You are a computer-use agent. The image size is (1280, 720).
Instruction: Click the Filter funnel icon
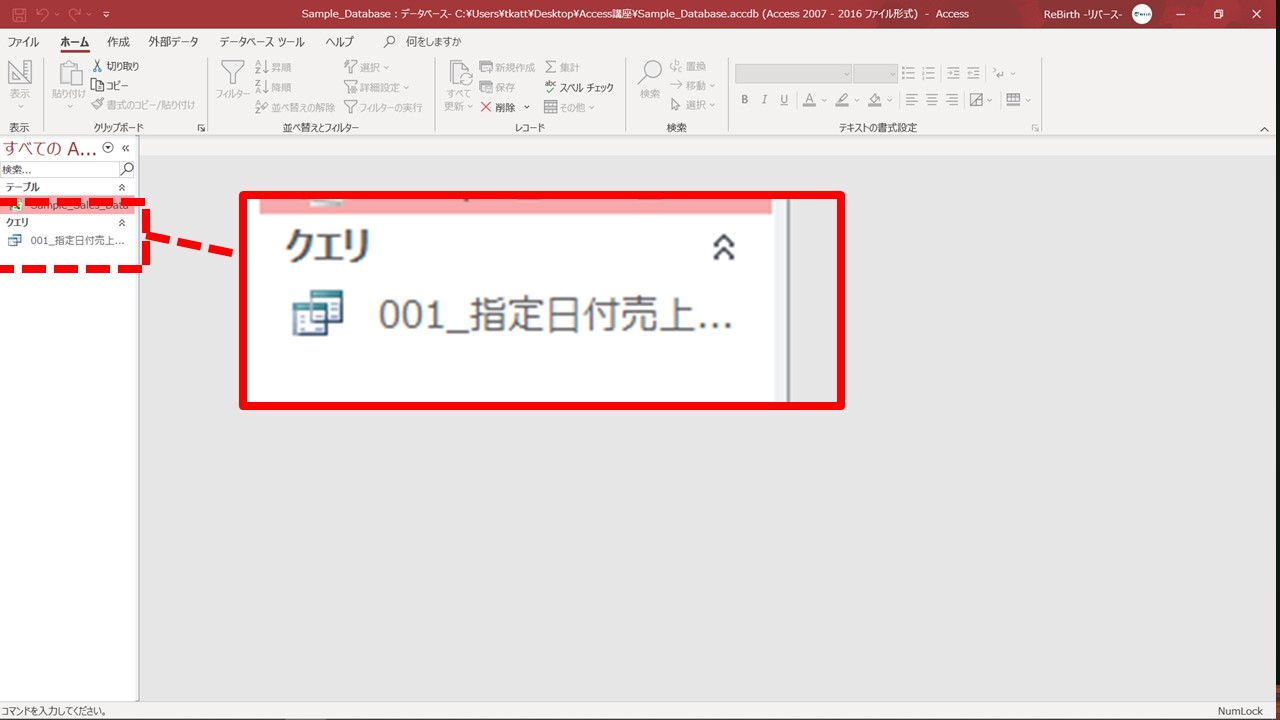tap(232, 73)
